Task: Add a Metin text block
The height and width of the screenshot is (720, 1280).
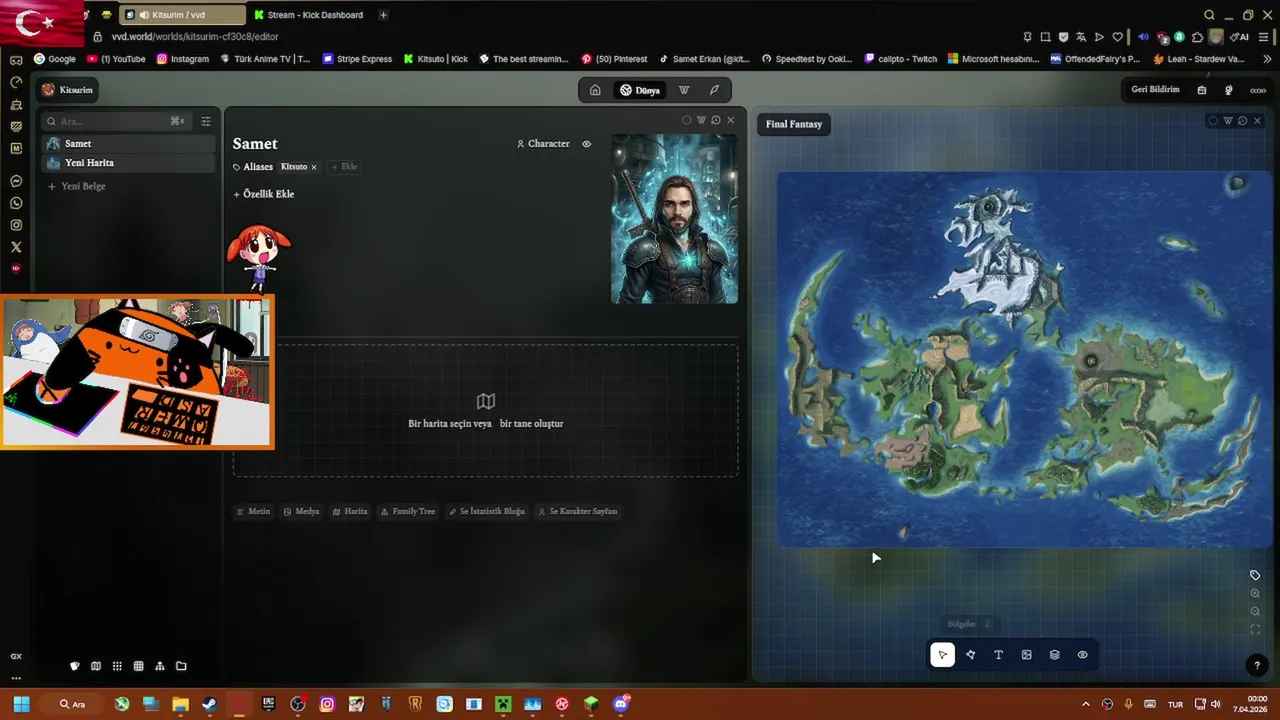Action: [253, 511]
